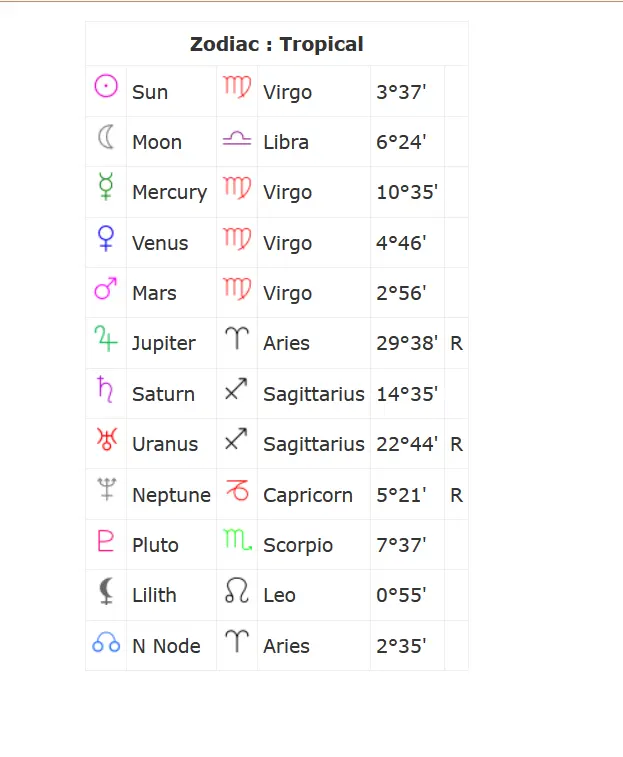The image size is (623, 757).
Task: Click the Lilith black moon symbol
Action: [106, 591]
